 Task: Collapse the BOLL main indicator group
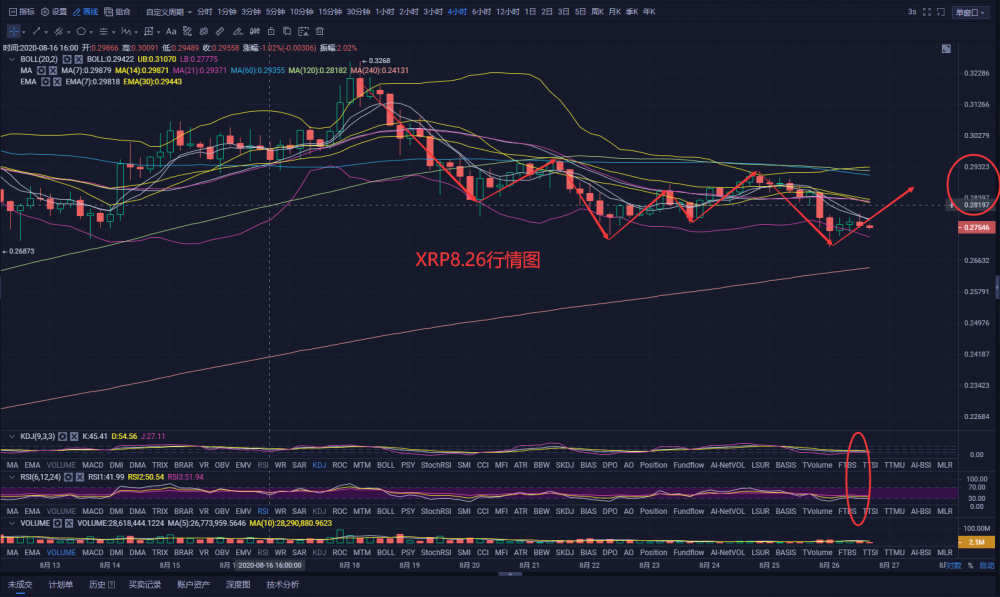click(x=11, y=59)
